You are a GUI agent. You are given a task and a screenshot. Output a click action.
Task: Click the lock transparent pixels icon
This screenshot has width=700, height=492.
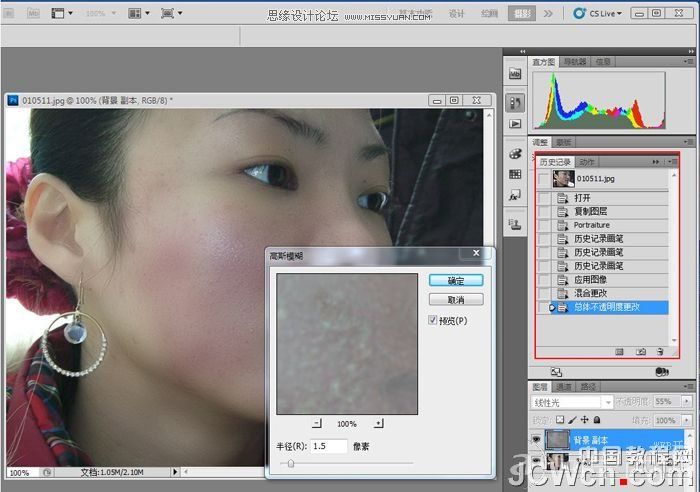pyautogui.click(x=560, y=420)
